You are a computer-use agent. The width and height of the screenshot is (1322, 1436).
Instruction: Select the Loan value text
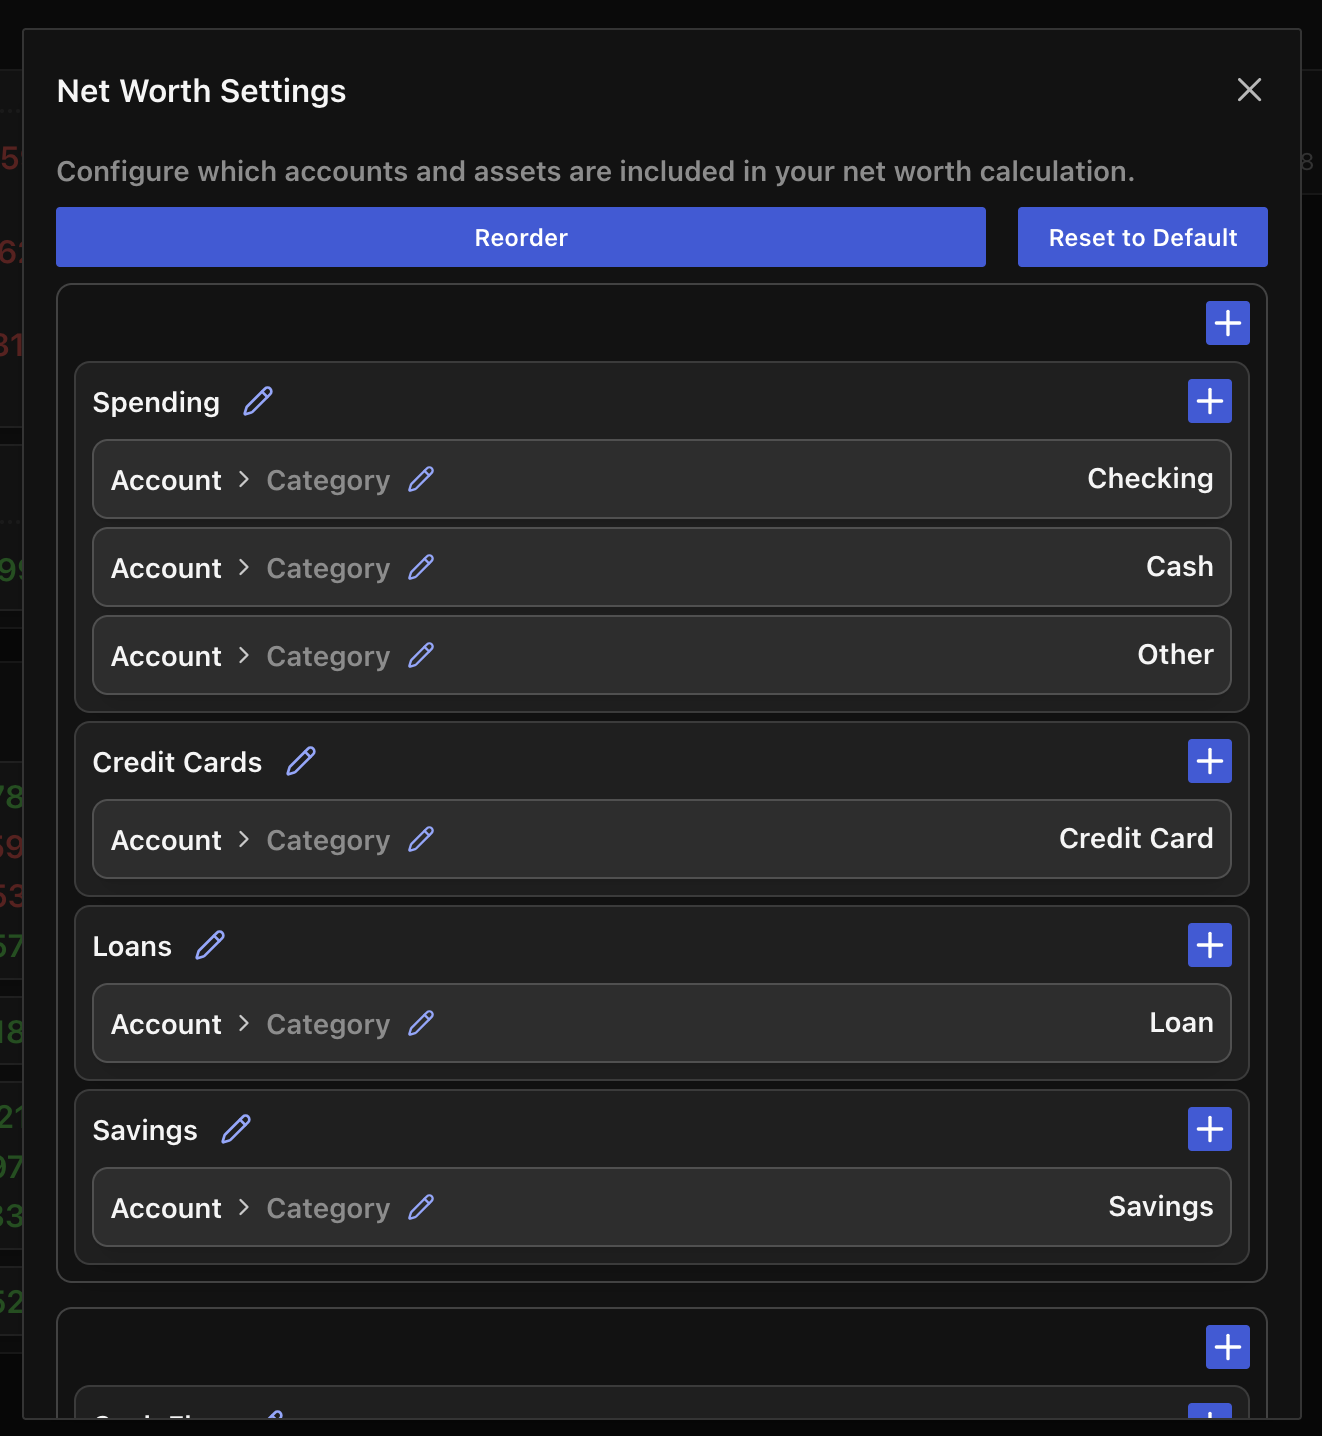pyautogui.click(x=1181, y=1022)
